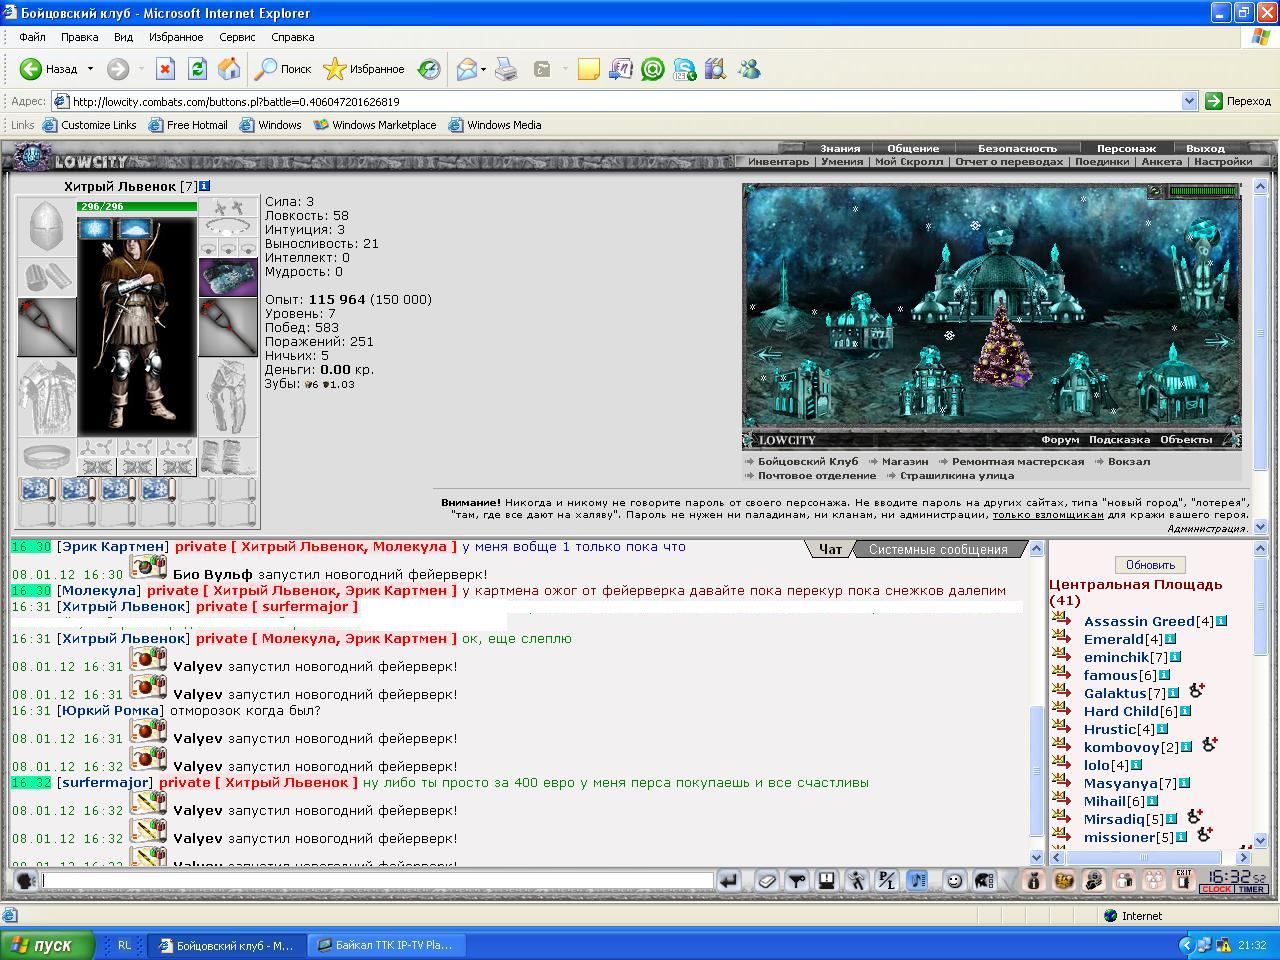Click the IE Home button

[229, 69]
